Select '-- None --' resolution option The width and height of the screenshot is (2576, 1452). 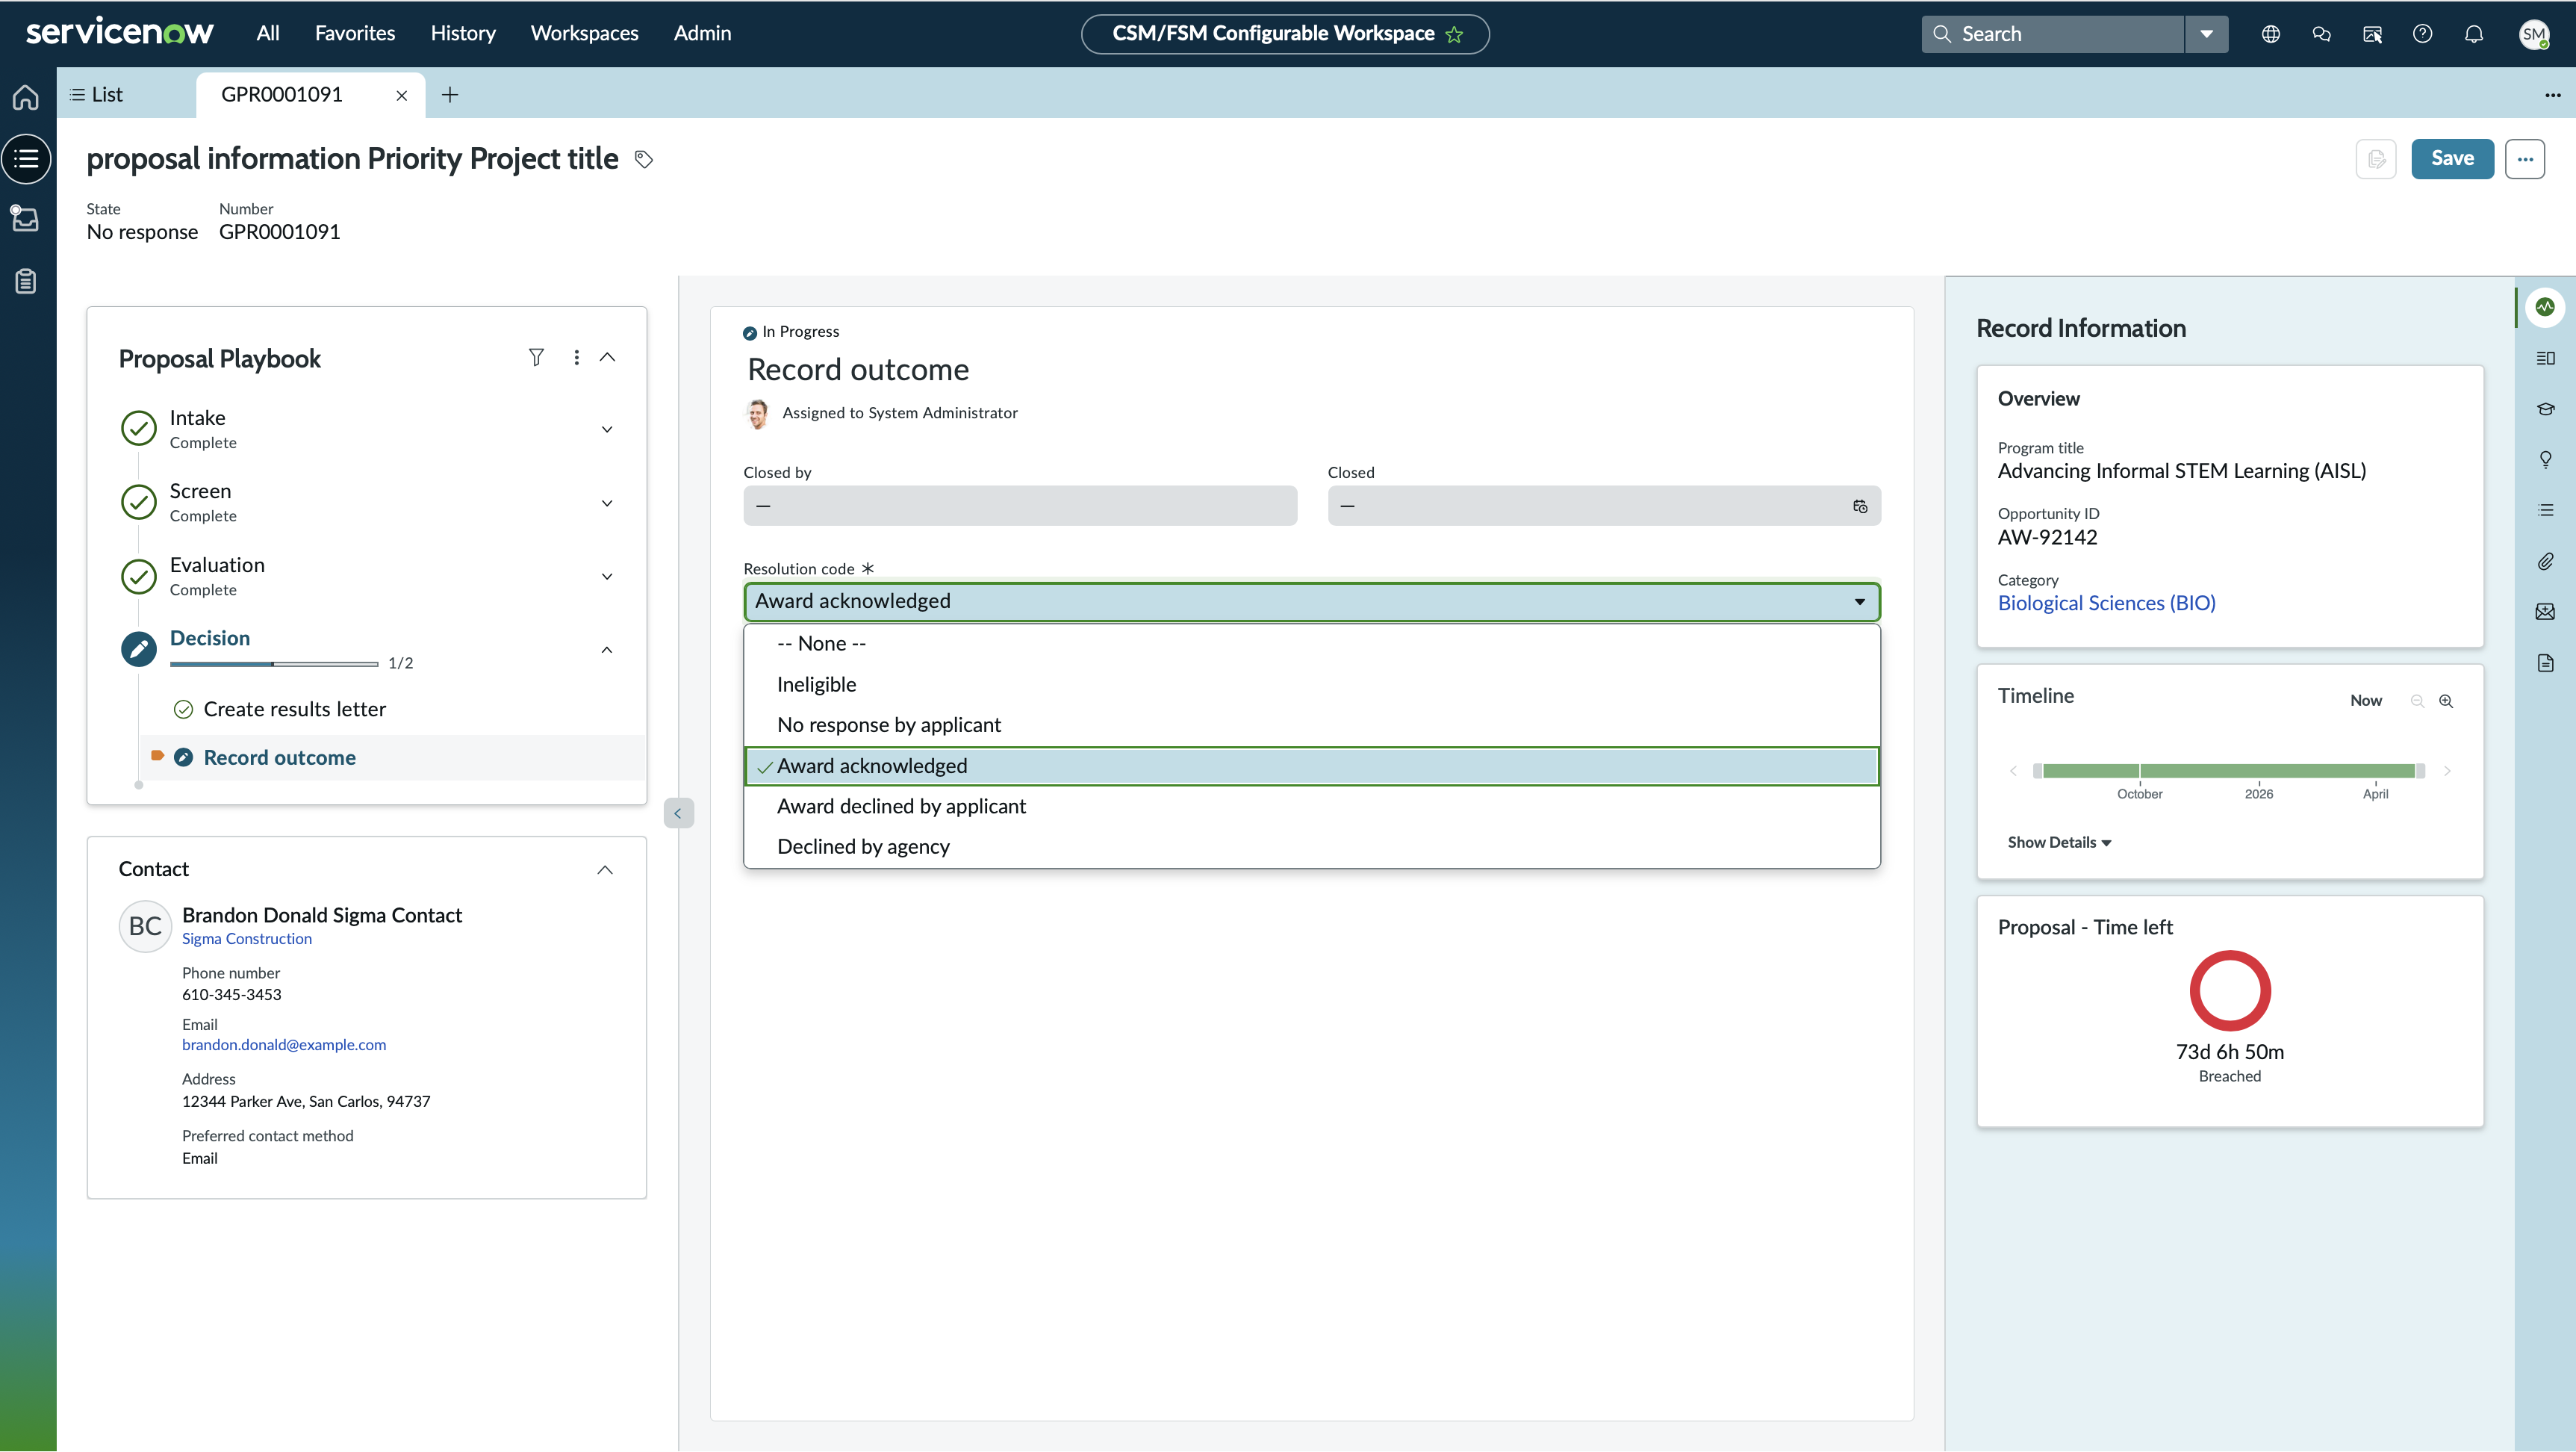(x=1311, y=644)
